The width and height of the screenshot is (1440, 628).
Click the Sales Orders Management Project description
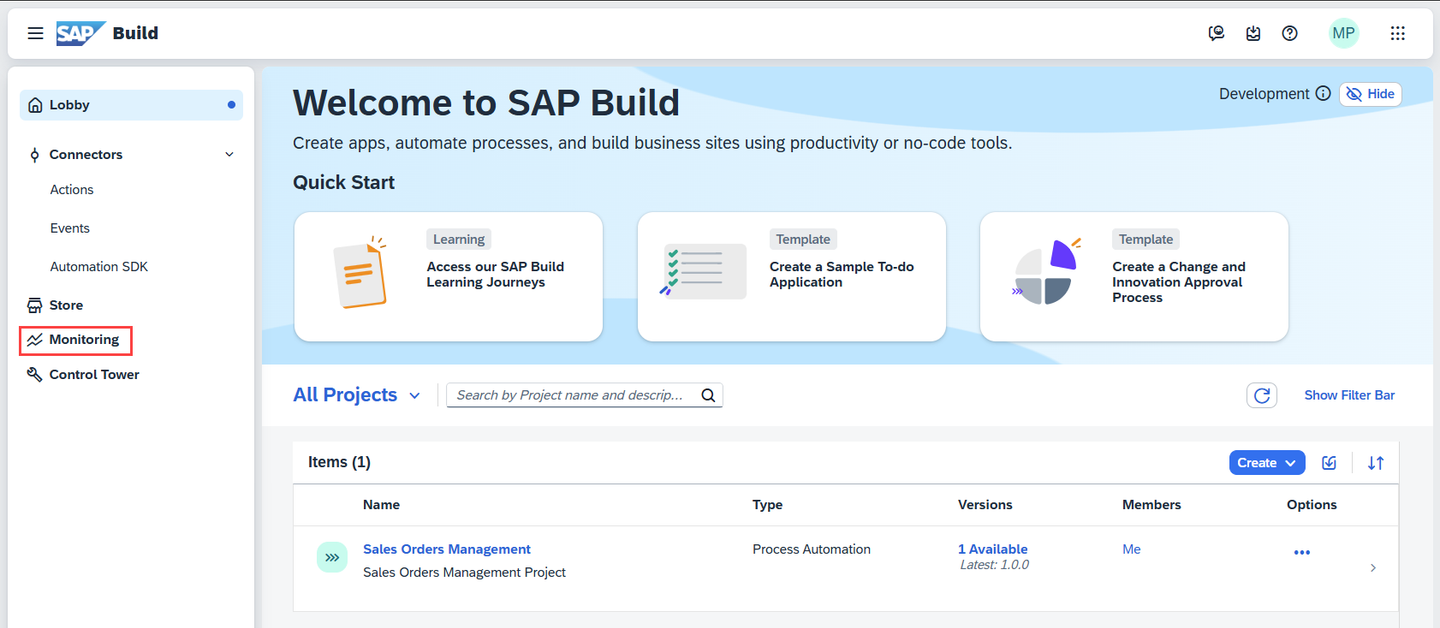[464, 573]
